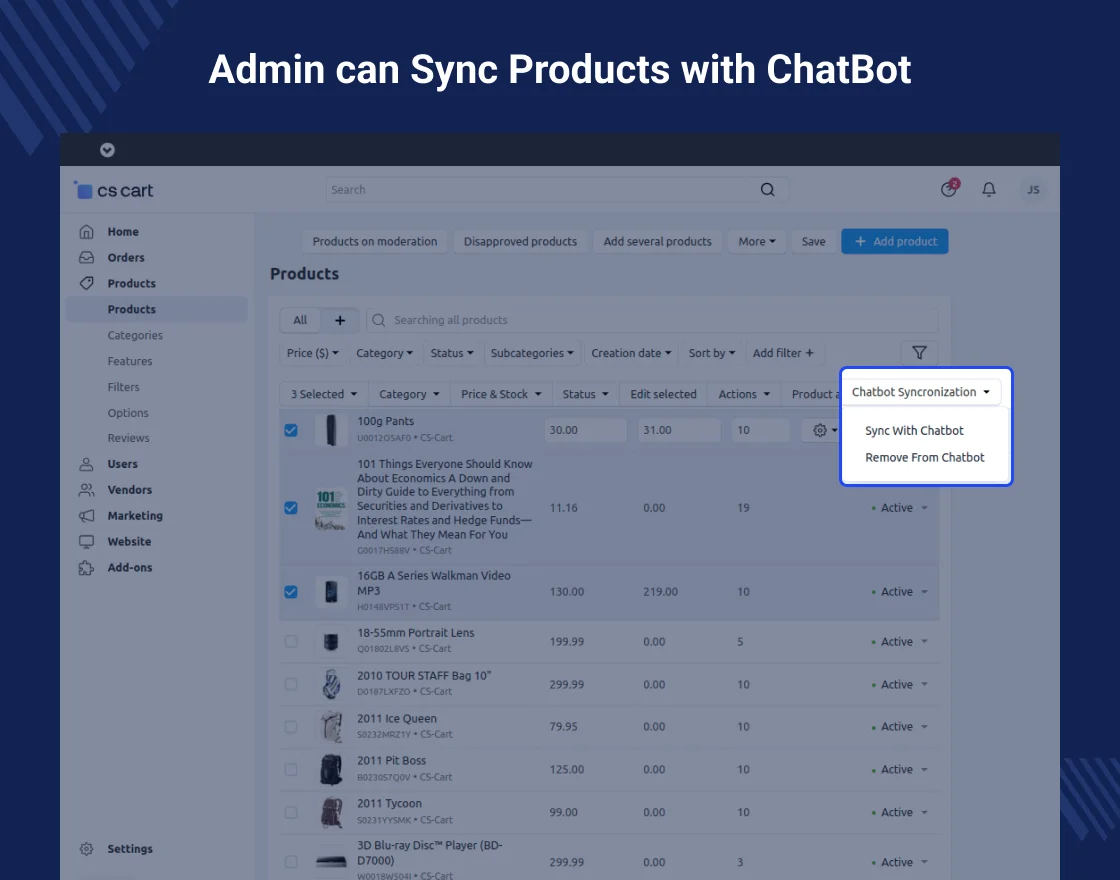Click the notifications bell icon

989,190
